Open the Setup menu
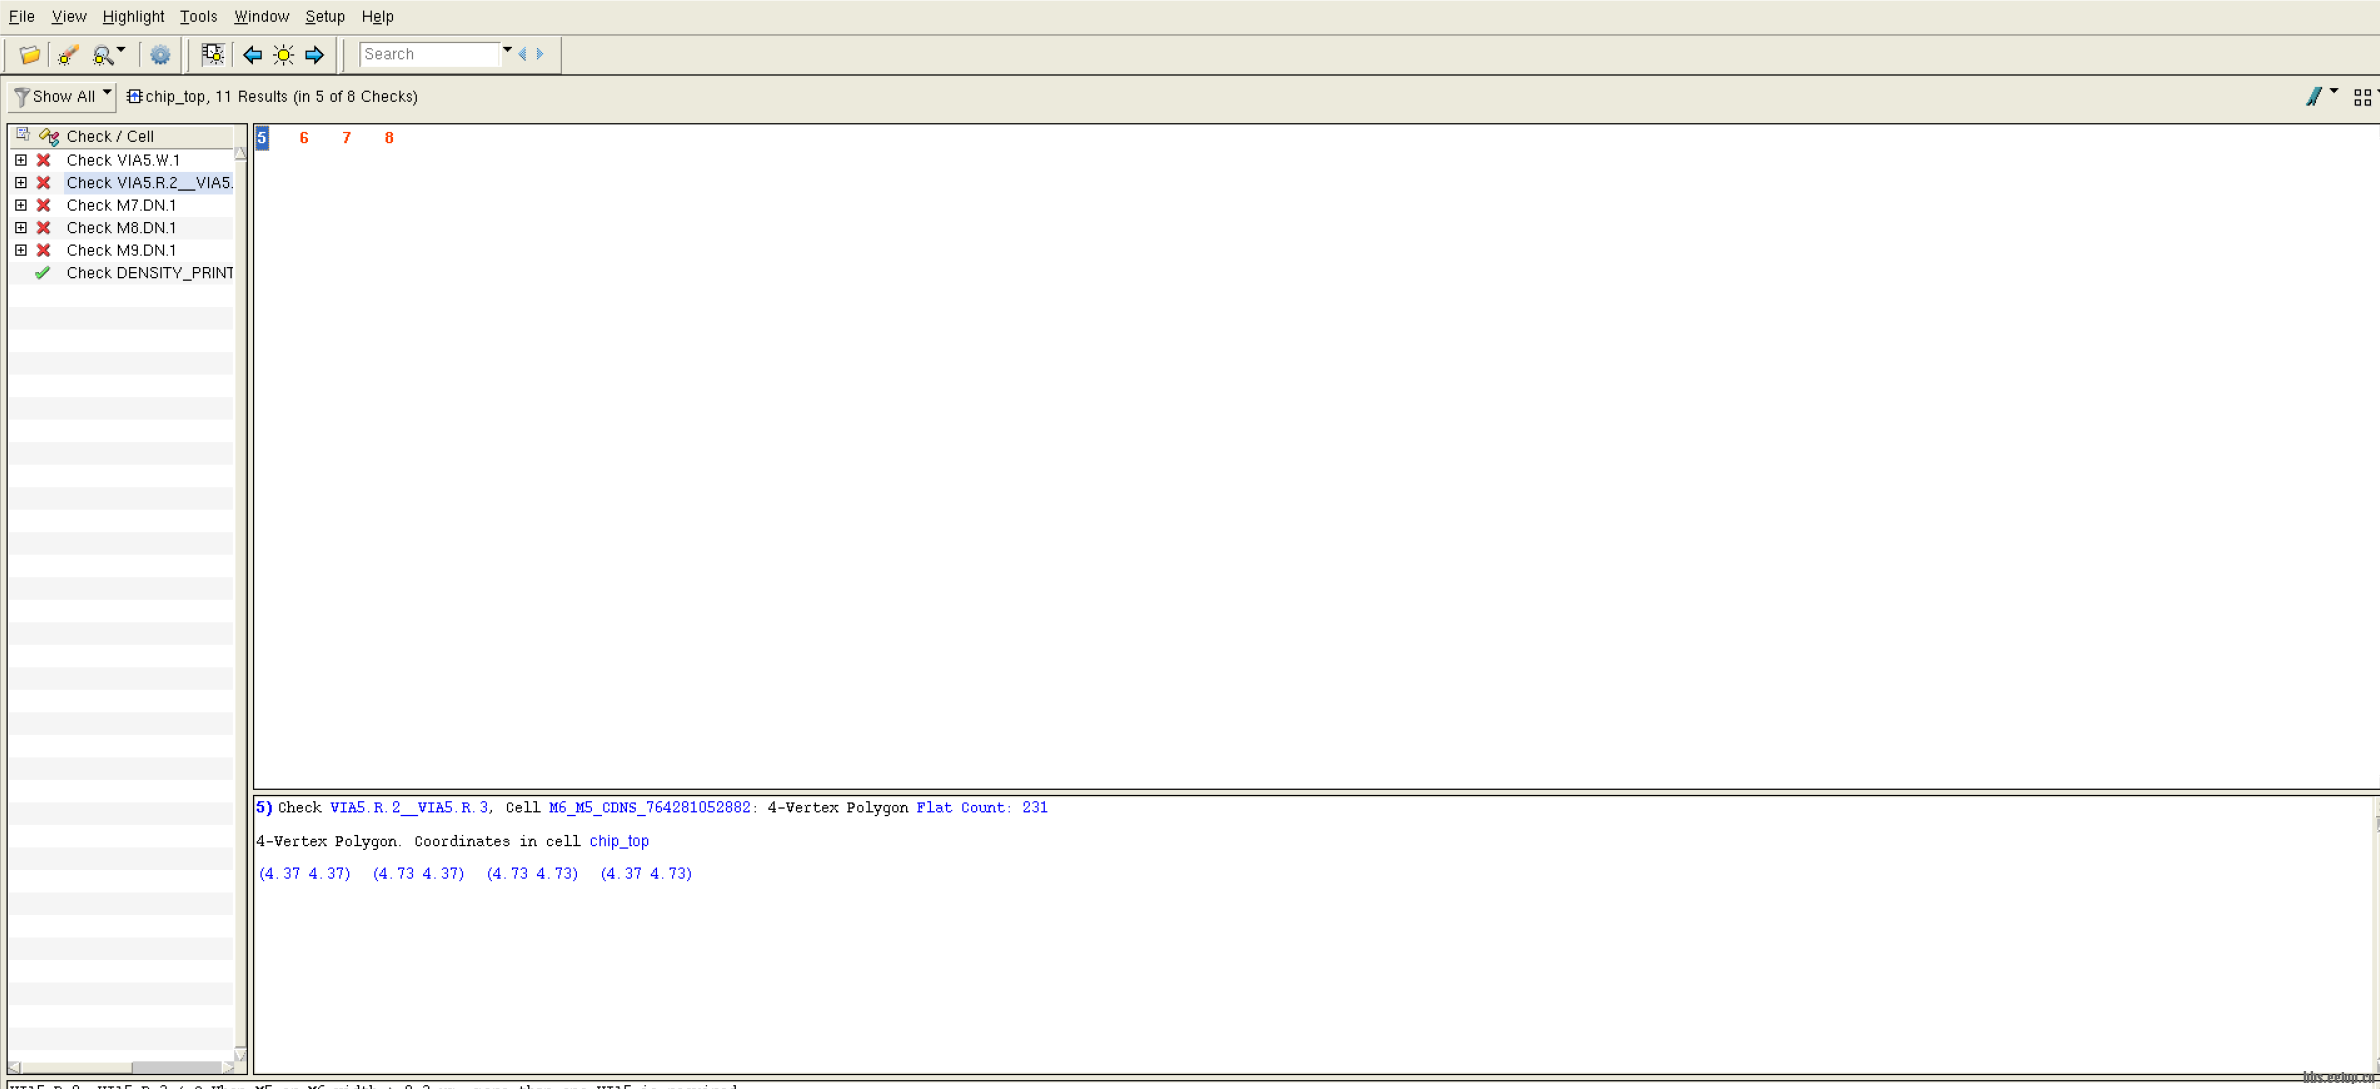Viewport: 2380px width, 1089px height. (x=324, y=17)
